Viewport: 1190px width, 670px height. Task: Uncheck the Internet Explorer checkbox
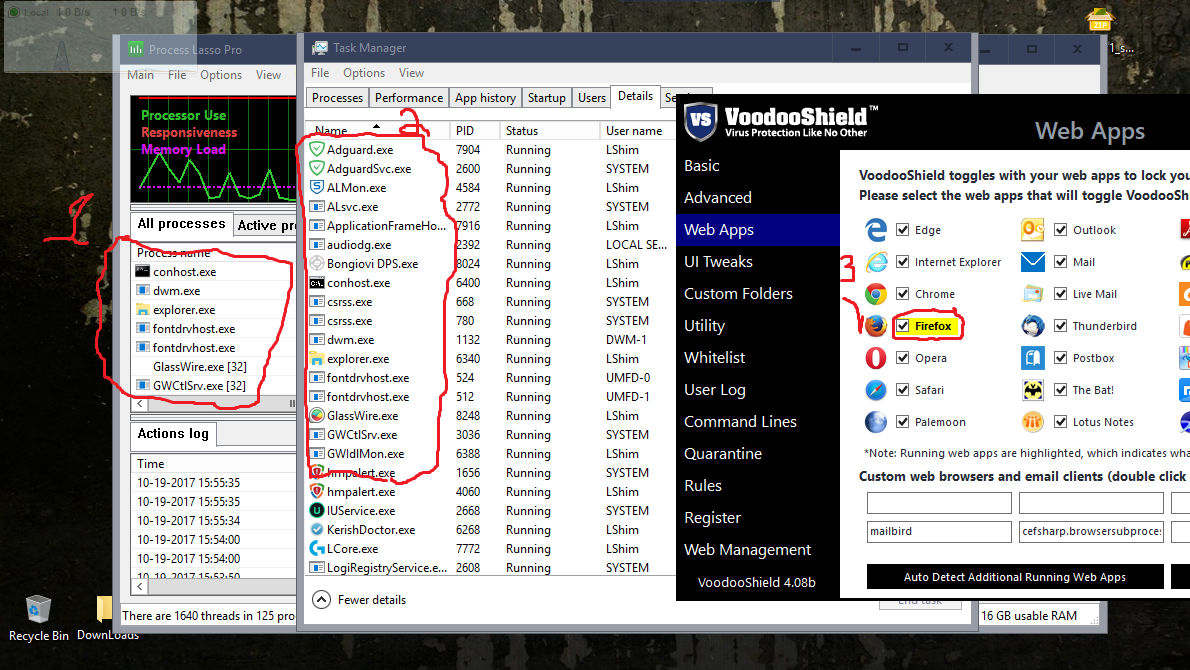(902, 262)
